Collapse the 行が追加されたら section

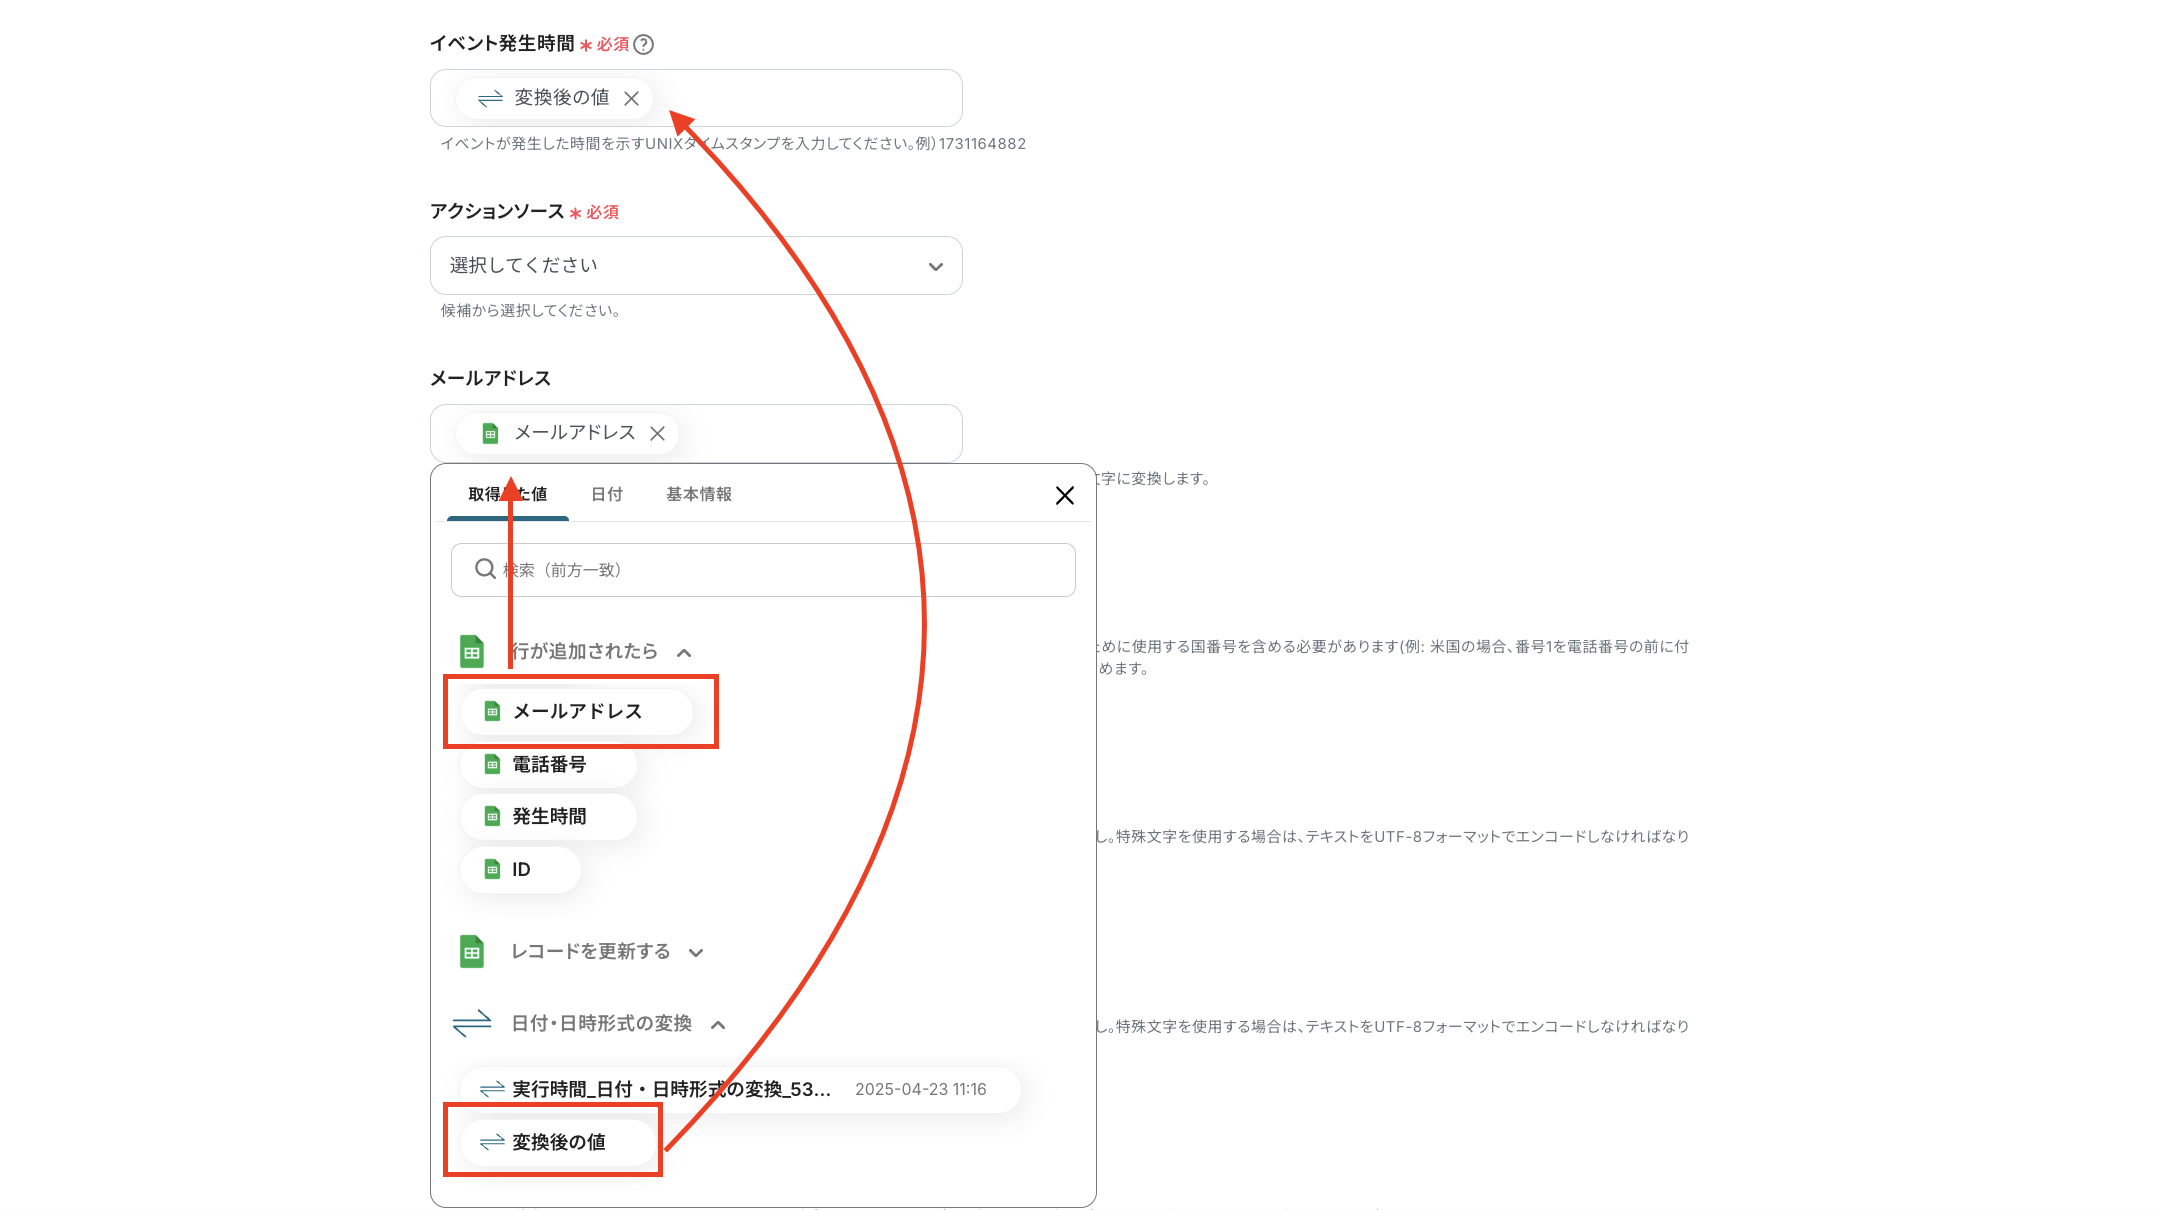[x=684, y=653]
